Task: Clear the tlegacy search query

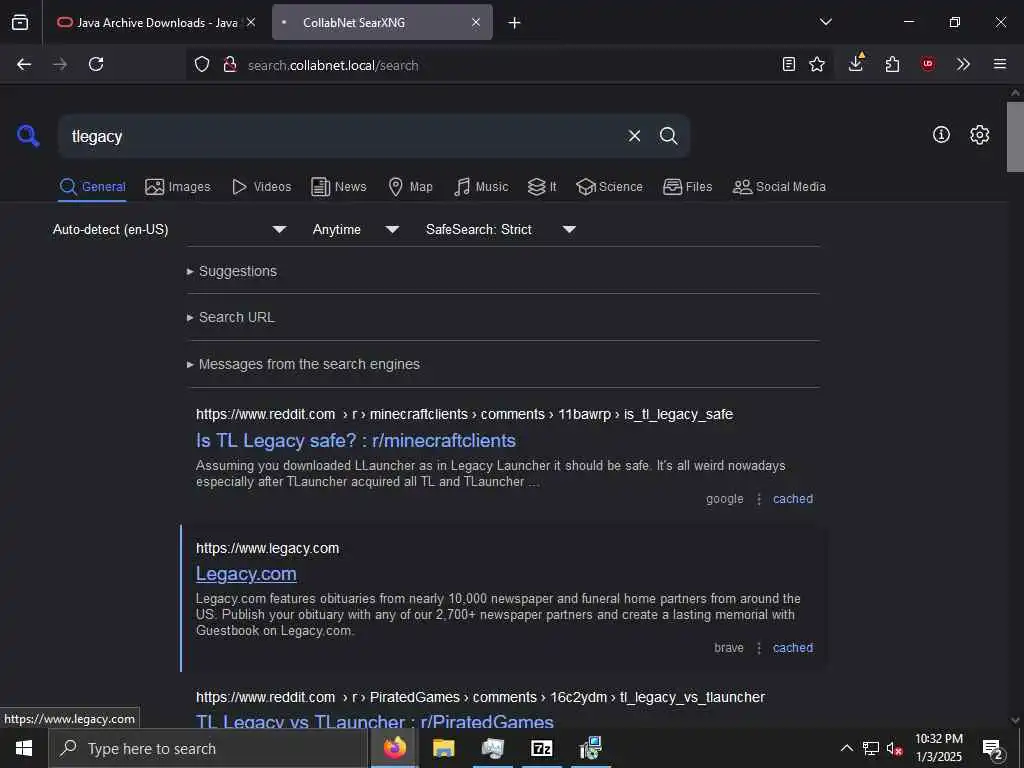Action: coord(634,136)
